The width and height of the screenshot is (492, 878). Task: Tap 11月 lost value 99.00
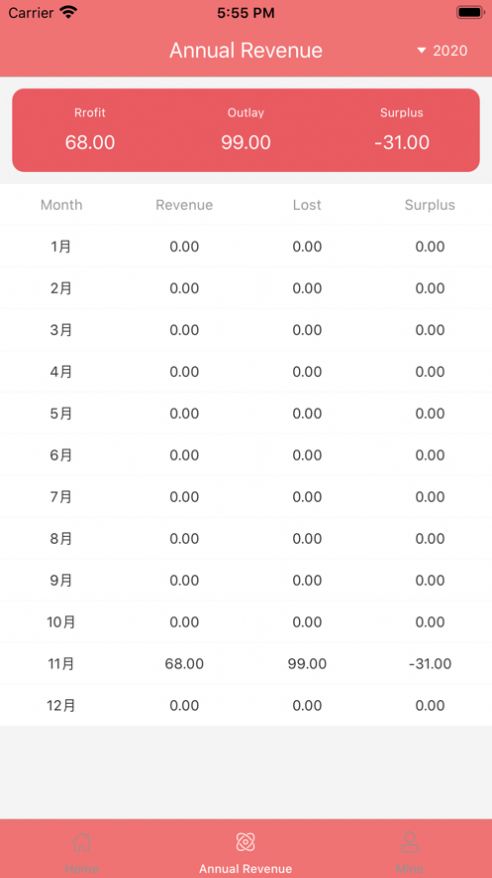[307, 664]
